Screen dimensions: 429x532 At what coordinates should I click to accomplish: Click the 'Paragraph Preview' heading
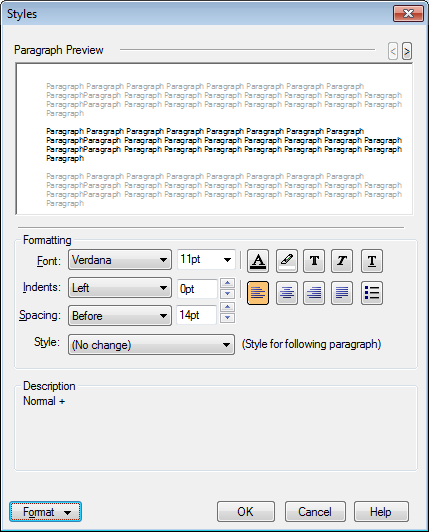(x=58, y=50)
